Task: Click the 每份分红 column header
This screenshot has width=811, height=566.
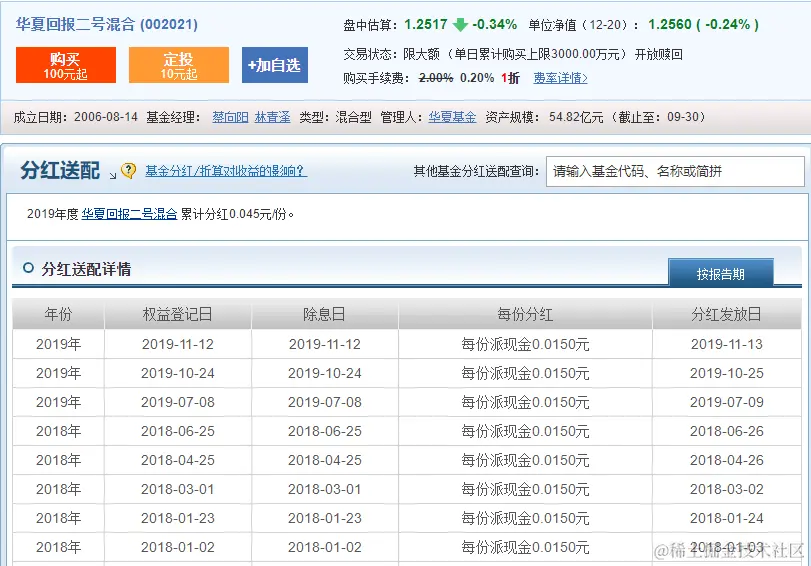Action: [525, 314]
